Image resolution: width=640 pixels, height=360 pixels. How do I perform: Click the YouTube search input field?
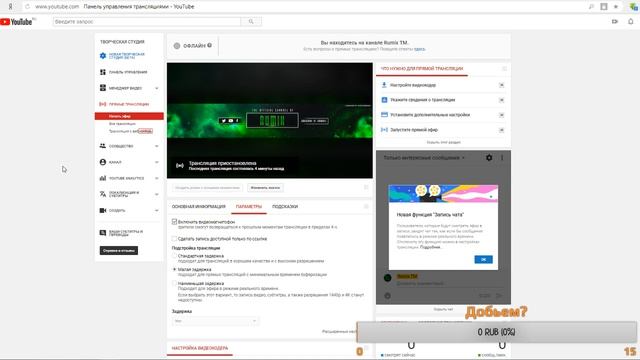147,22
